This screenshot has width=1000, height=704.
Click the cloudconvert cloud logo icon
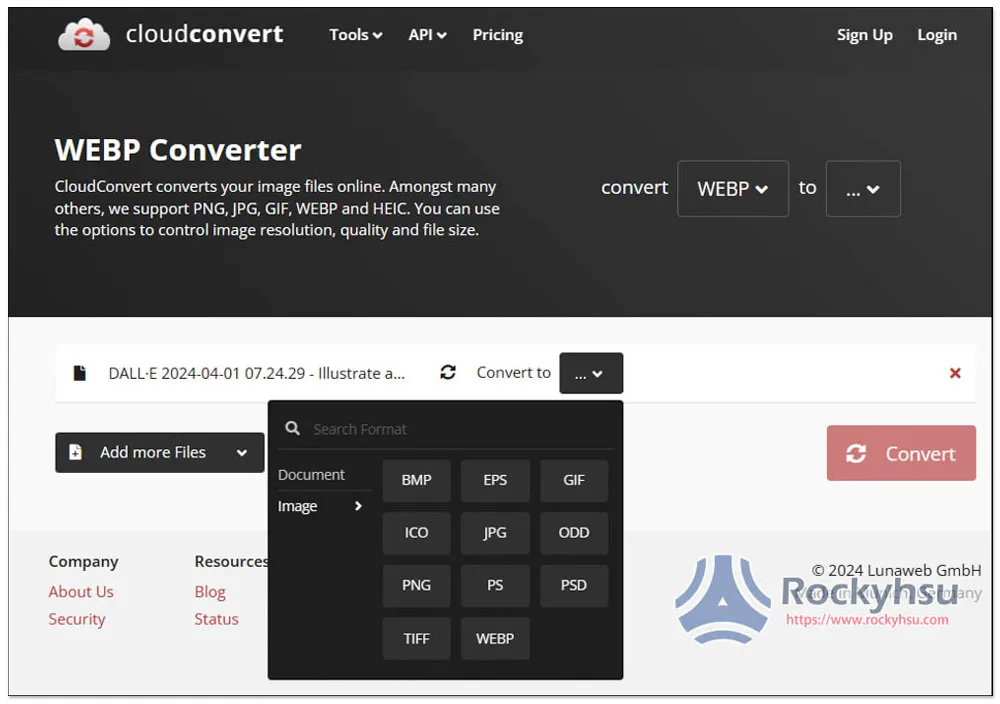(84, 34)
